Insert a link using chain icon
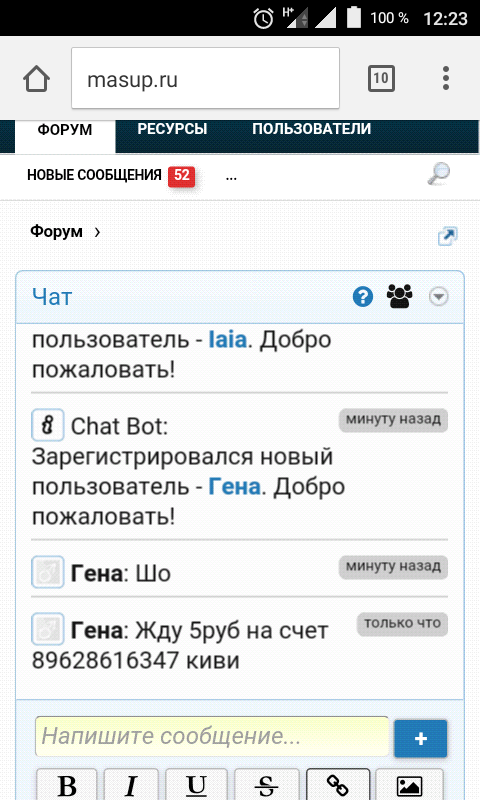The height and width of the screenshot is (800, 480). [x=338, y=784]
